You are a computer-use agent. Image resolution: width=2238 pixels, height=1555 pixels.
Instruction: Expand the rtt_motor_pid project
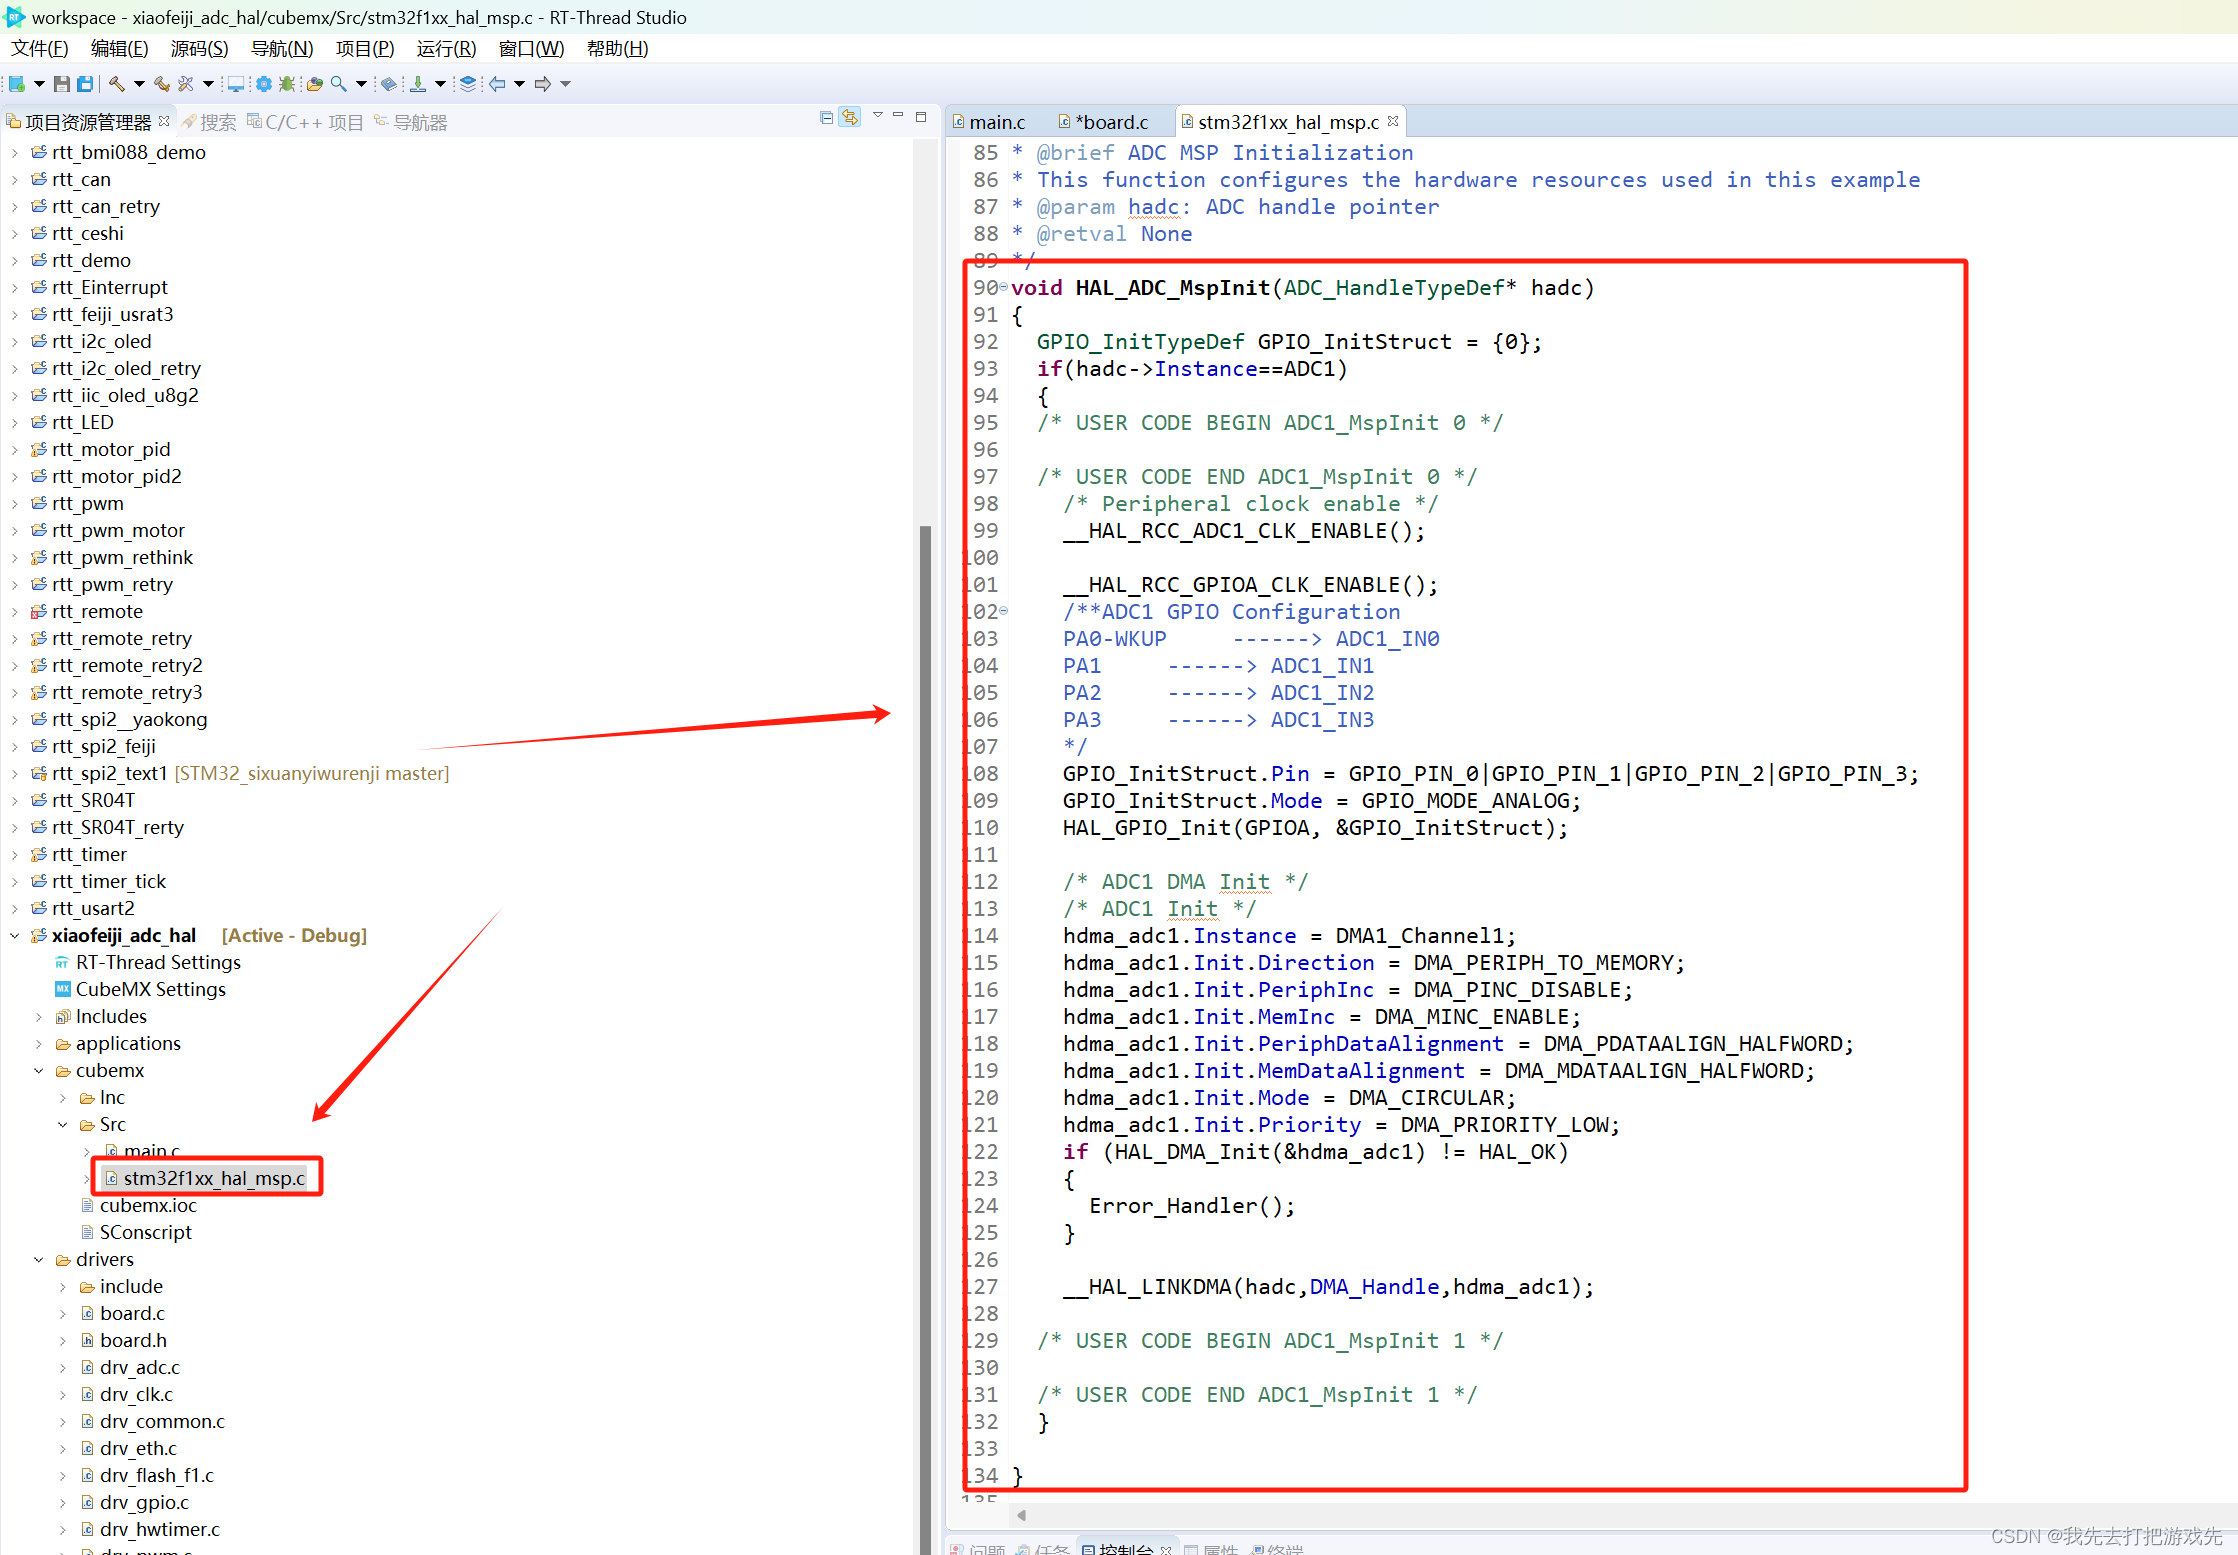click(14, 449)
